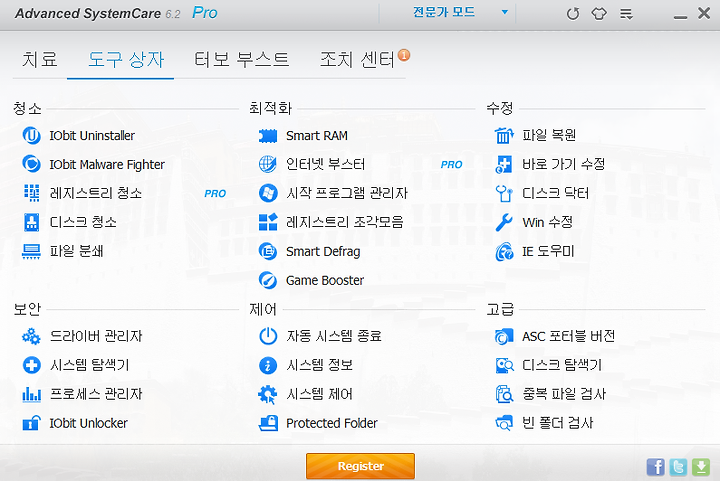720x481 pixels.
Task: Click the 프로세스 관리자 label
Action: (x=96, y=394)
